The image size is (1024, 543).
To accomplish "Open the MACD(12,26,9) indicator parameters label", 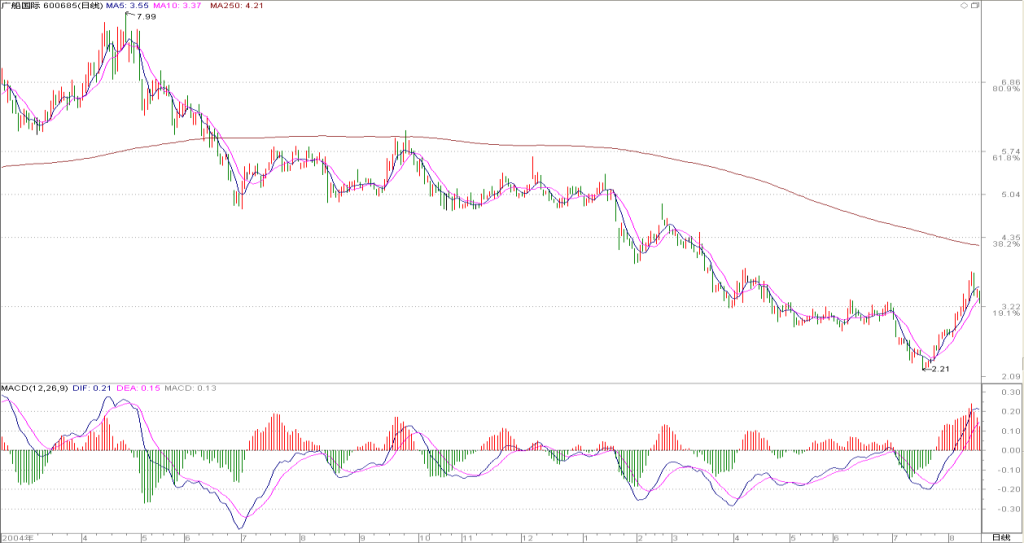I will coord(34,388).
